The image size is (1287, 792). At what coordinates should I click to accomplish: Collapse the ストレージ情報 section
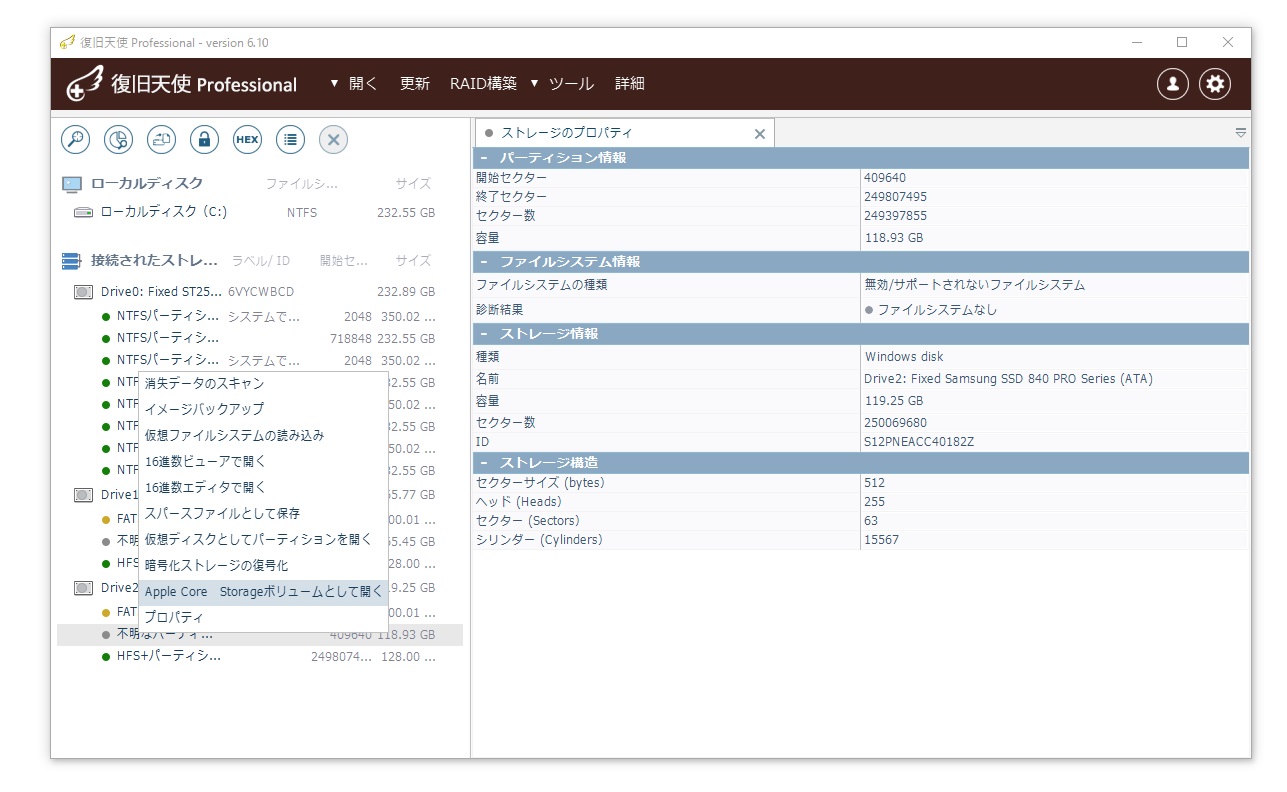coord(484,334)
